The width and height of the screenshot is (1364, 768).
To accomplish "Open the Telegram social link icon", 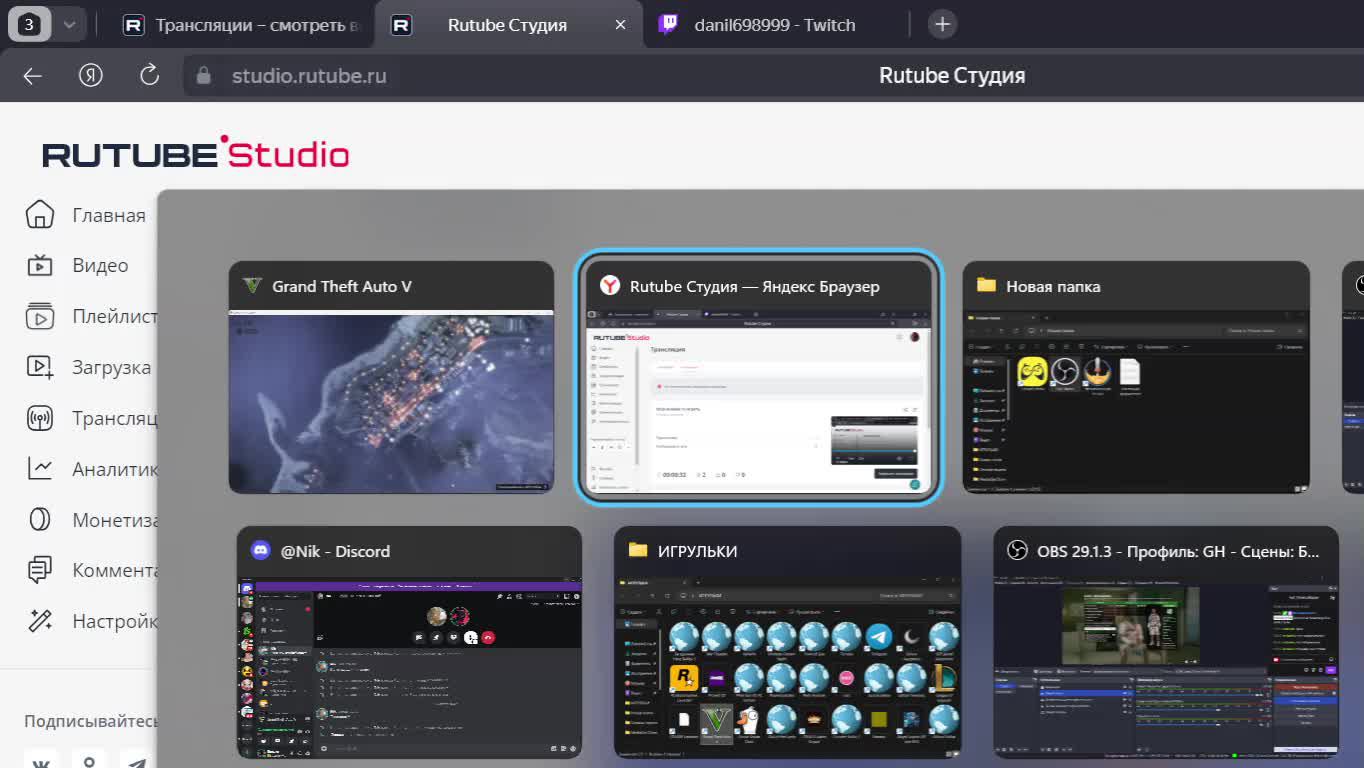I will point(137,762).
